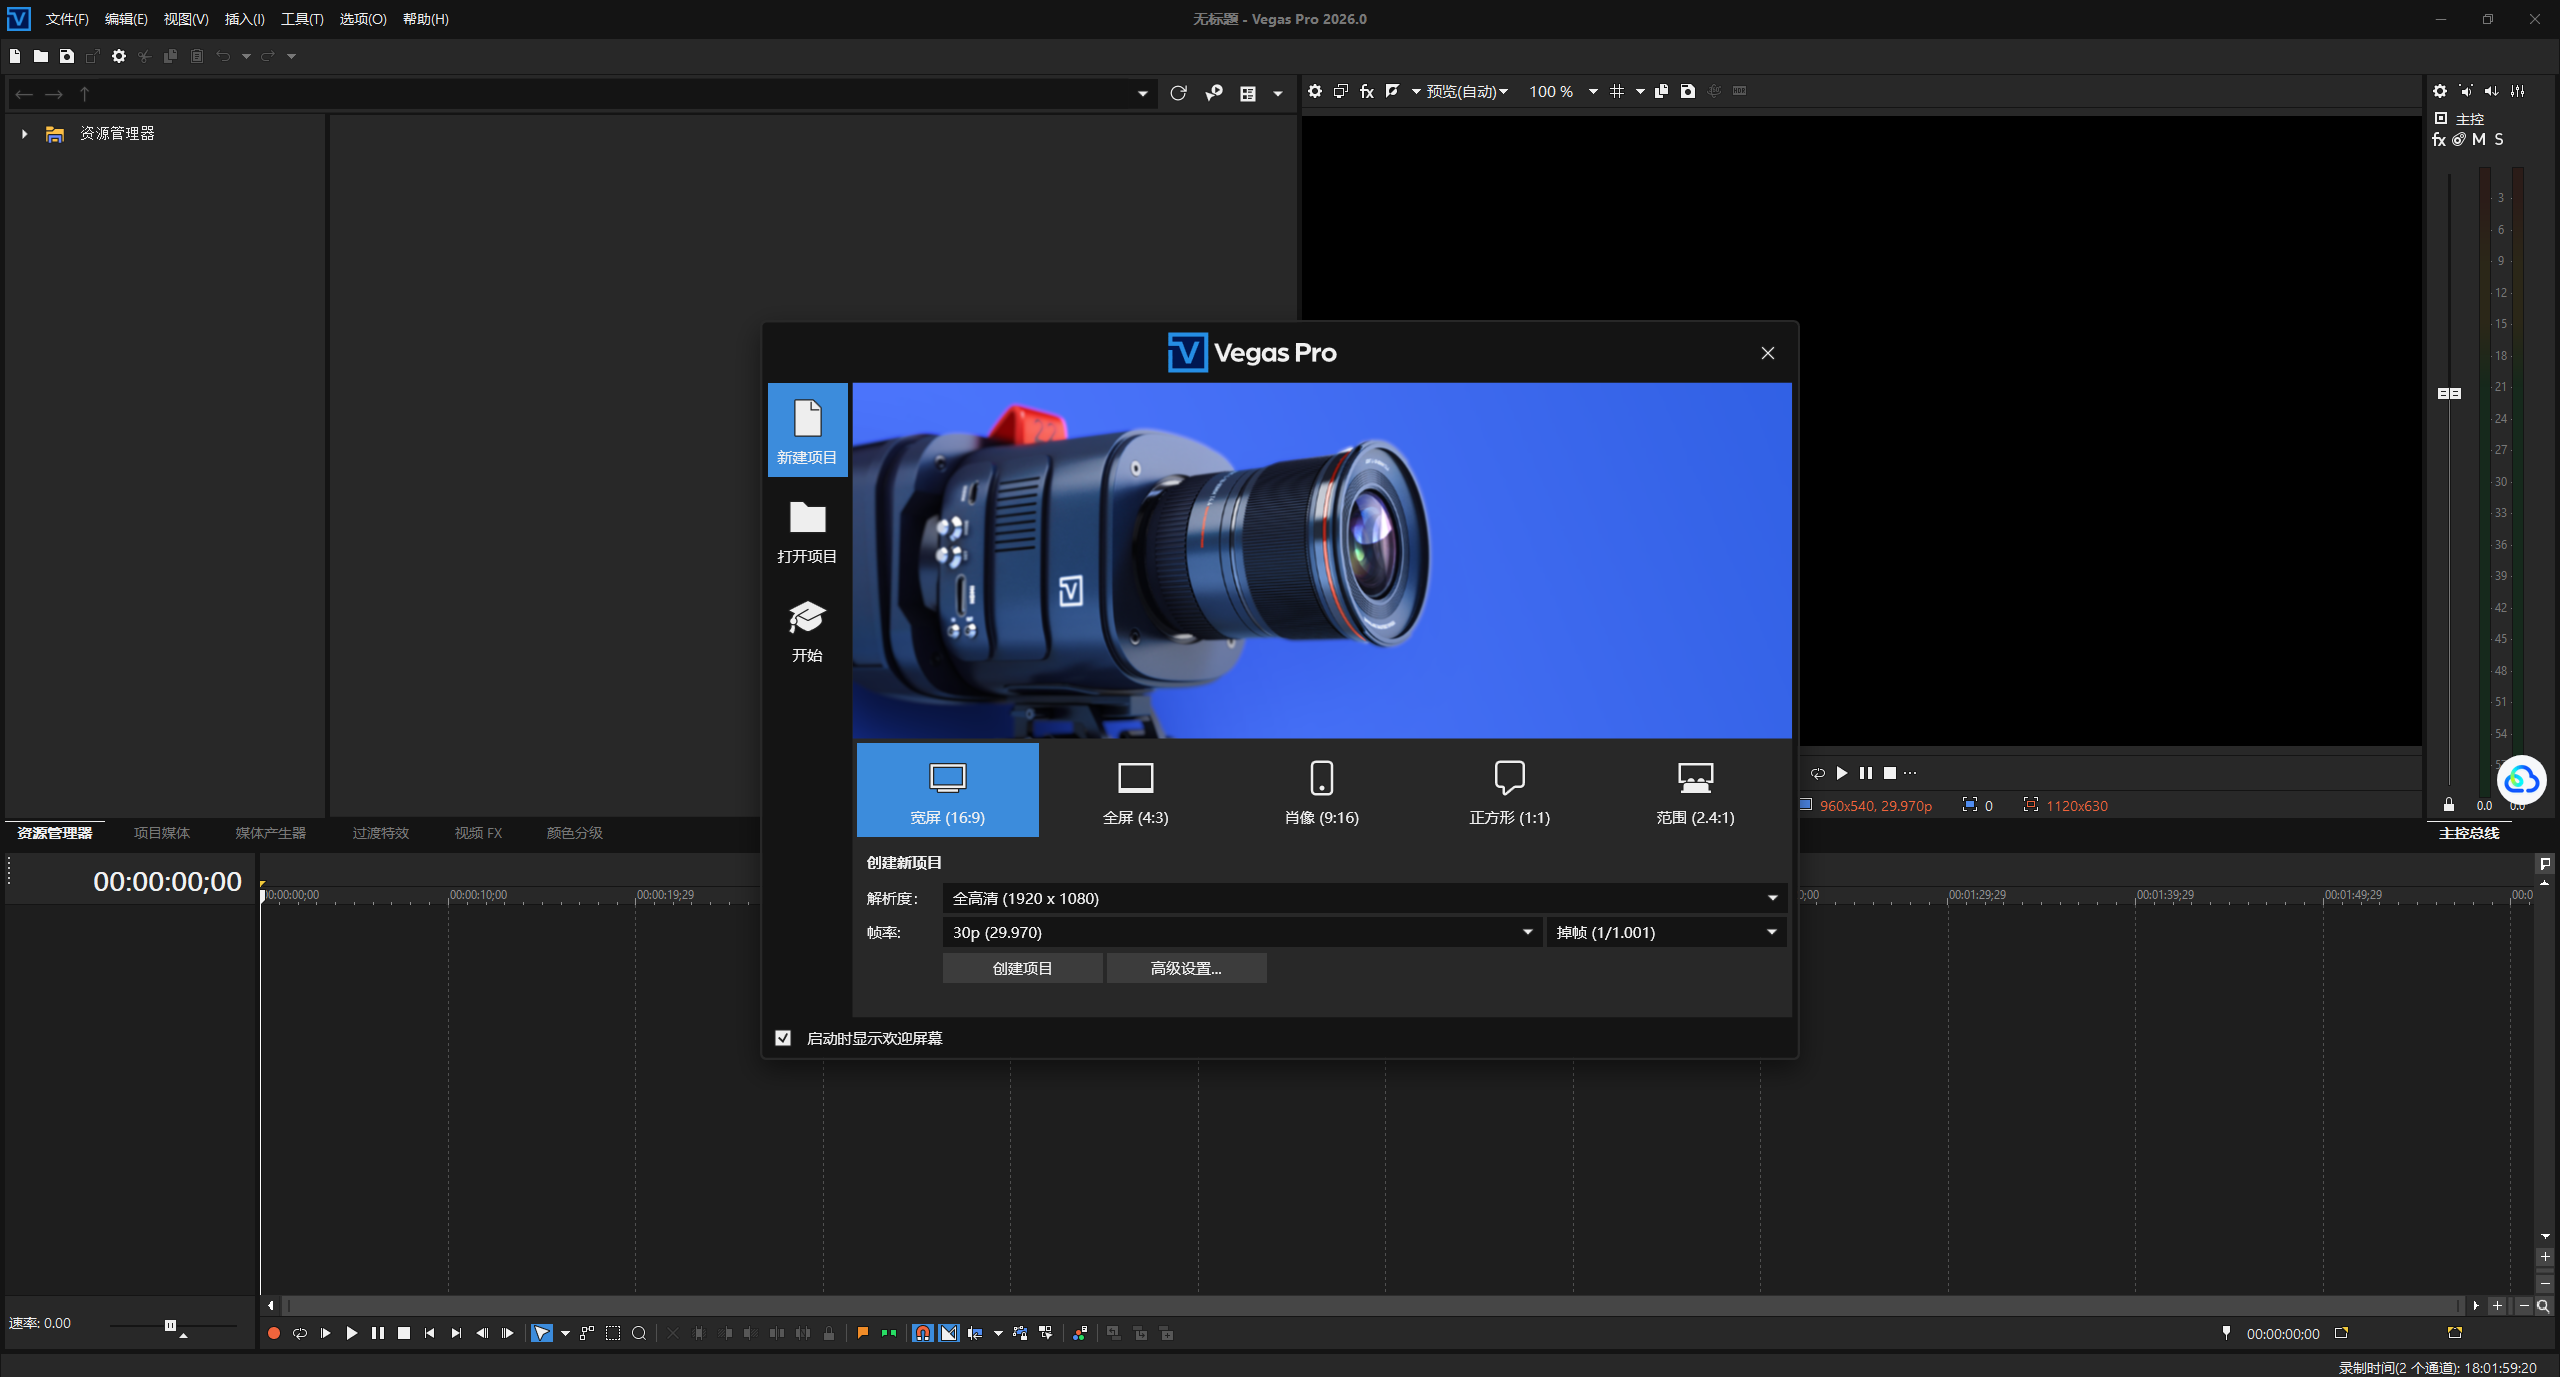
Task: Select 开始 in the welcome sidebar
Action: click(x=807, y=631)
